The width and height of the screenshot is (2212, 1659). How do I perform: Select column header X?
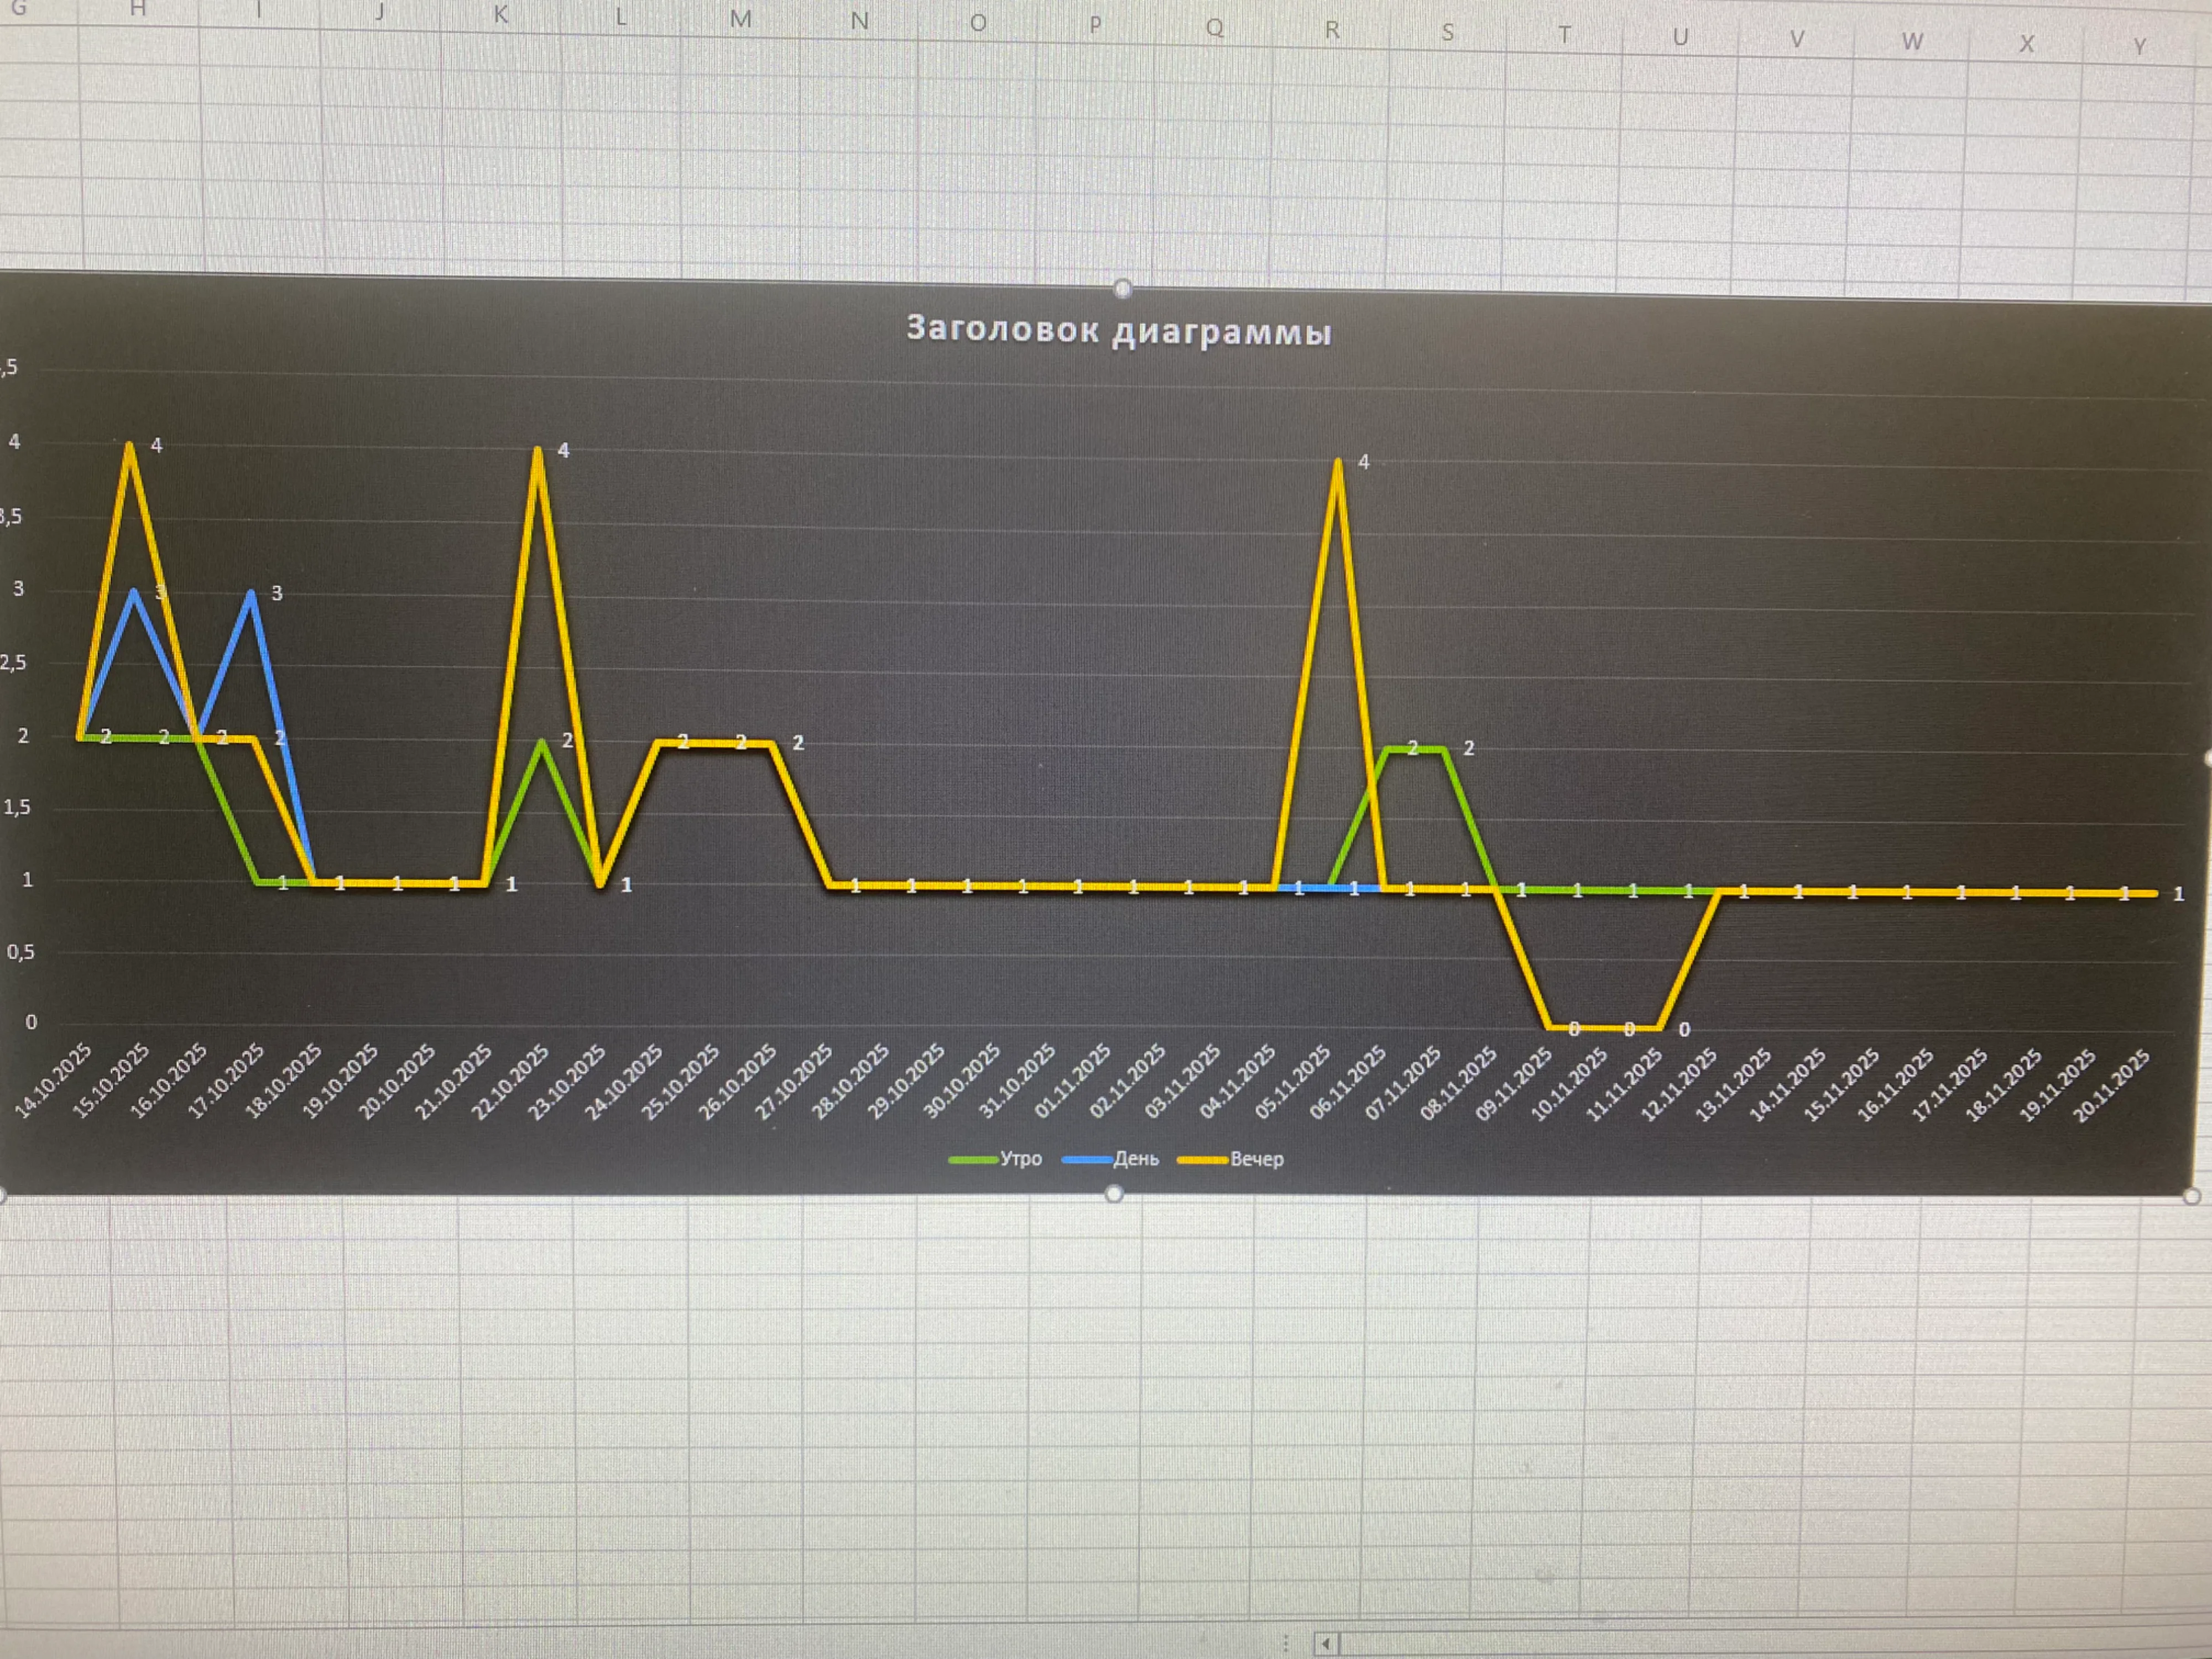[2026, 44]
